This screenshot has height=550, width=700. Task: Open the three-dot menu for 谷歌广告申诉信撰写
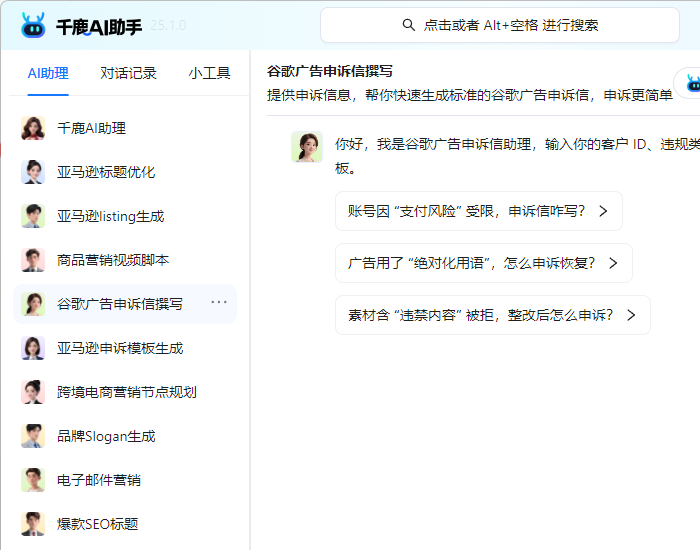click(219, 303)
